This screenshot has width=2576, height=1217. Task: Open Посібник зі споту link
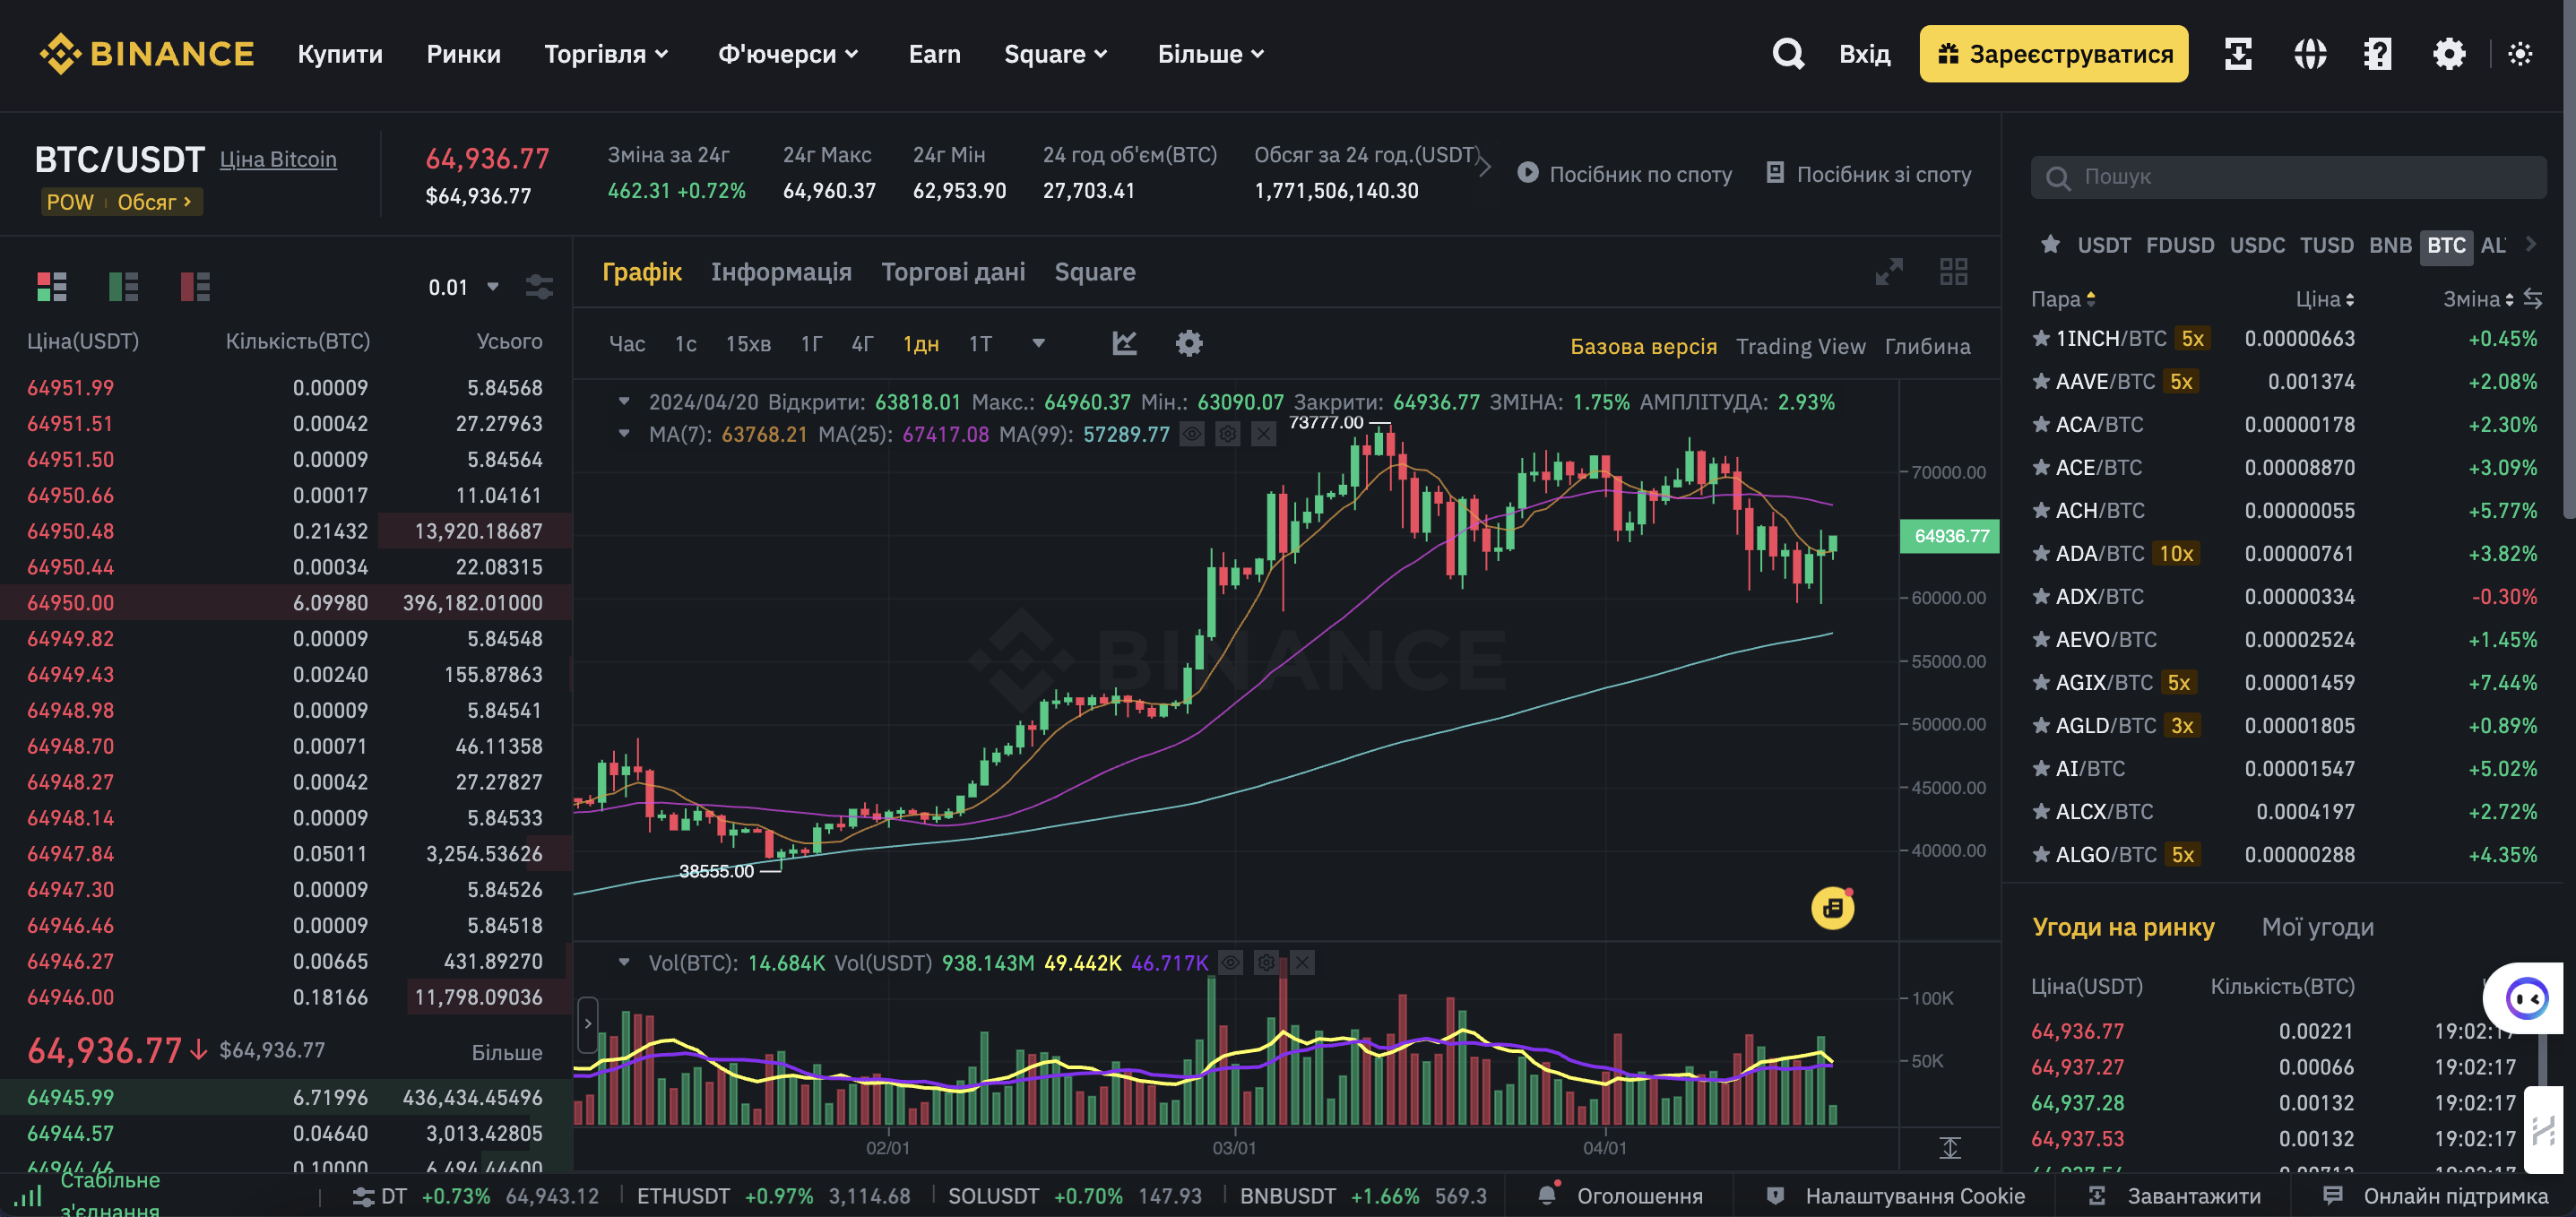point(1868,173)
